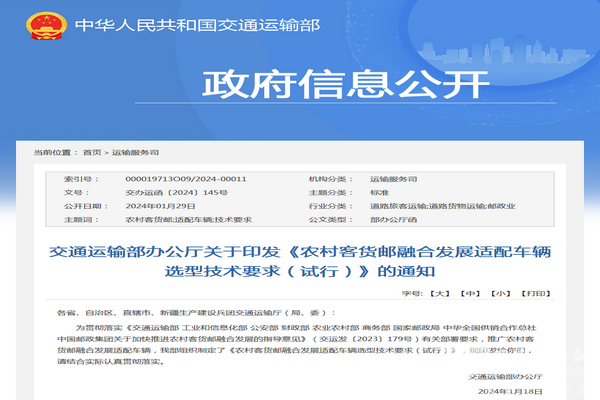
Task: Set font size to 中
Action: [x=468, y=295]
